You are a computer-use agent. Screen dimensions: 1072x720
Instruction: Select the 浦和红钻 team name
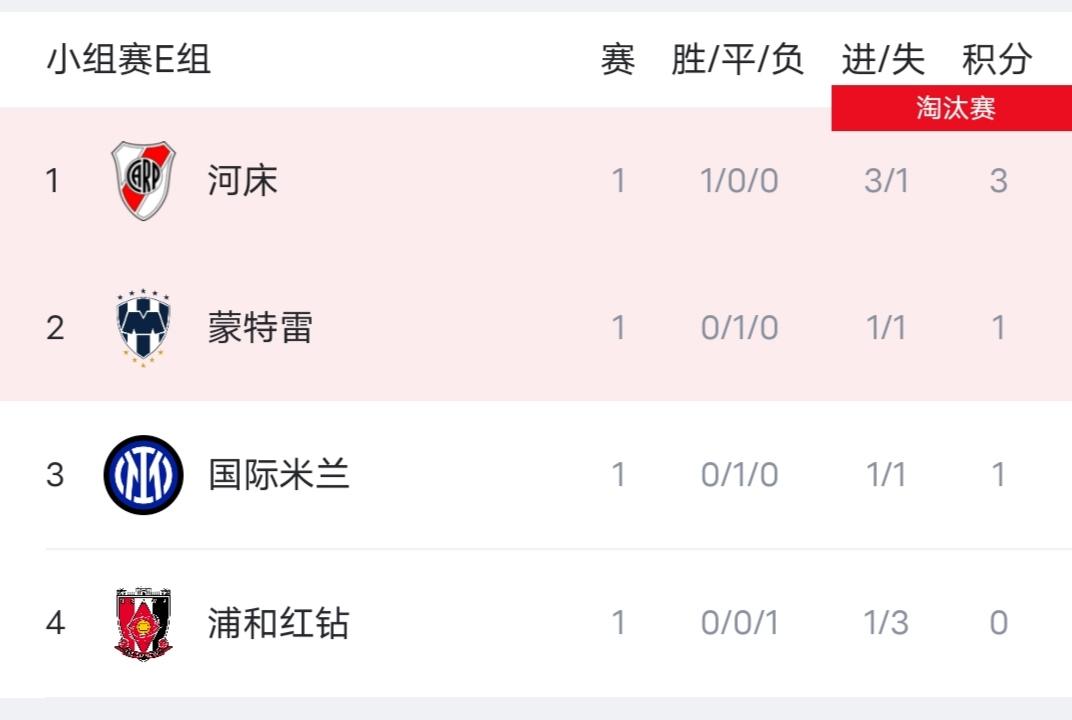279,623
